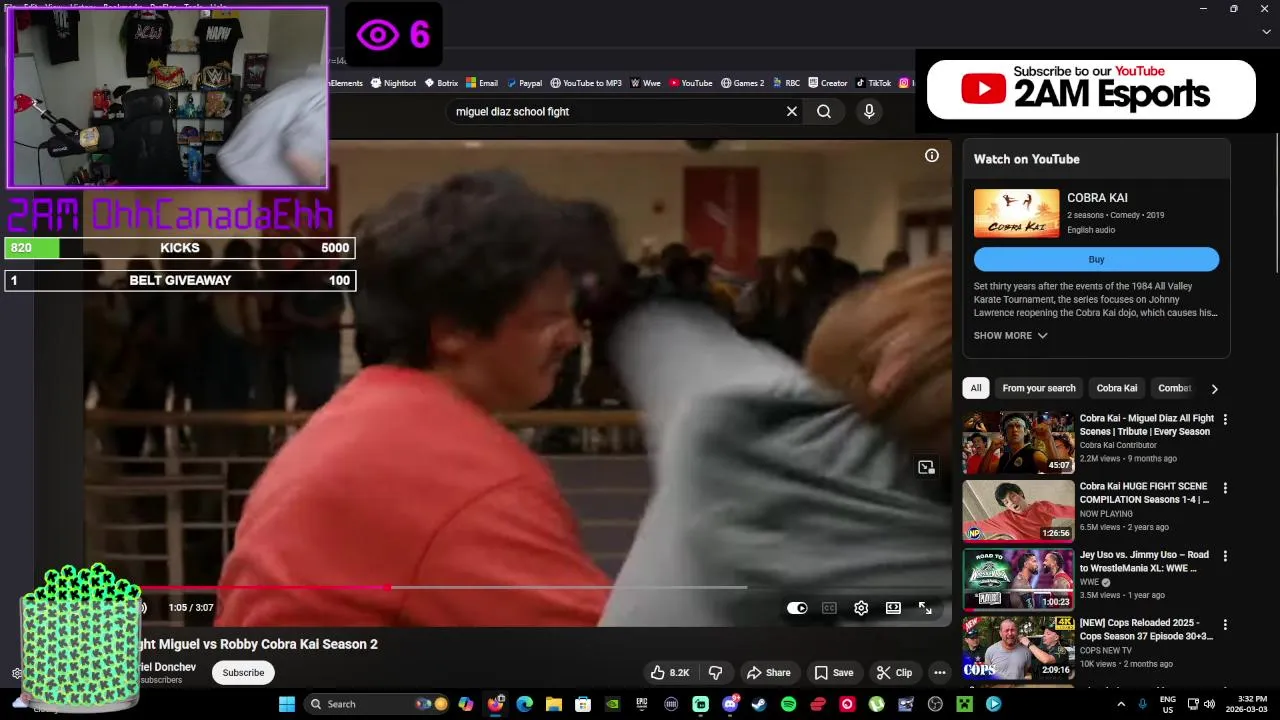Open Microsoft Store from taskbar
The height and width of the screenshot is (720, 1280).
click(x=583, y=704)
